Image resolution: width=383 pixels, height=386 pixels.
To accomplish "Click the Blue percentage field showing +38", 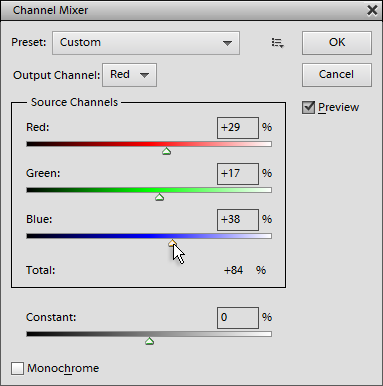I will coord(238,220).
